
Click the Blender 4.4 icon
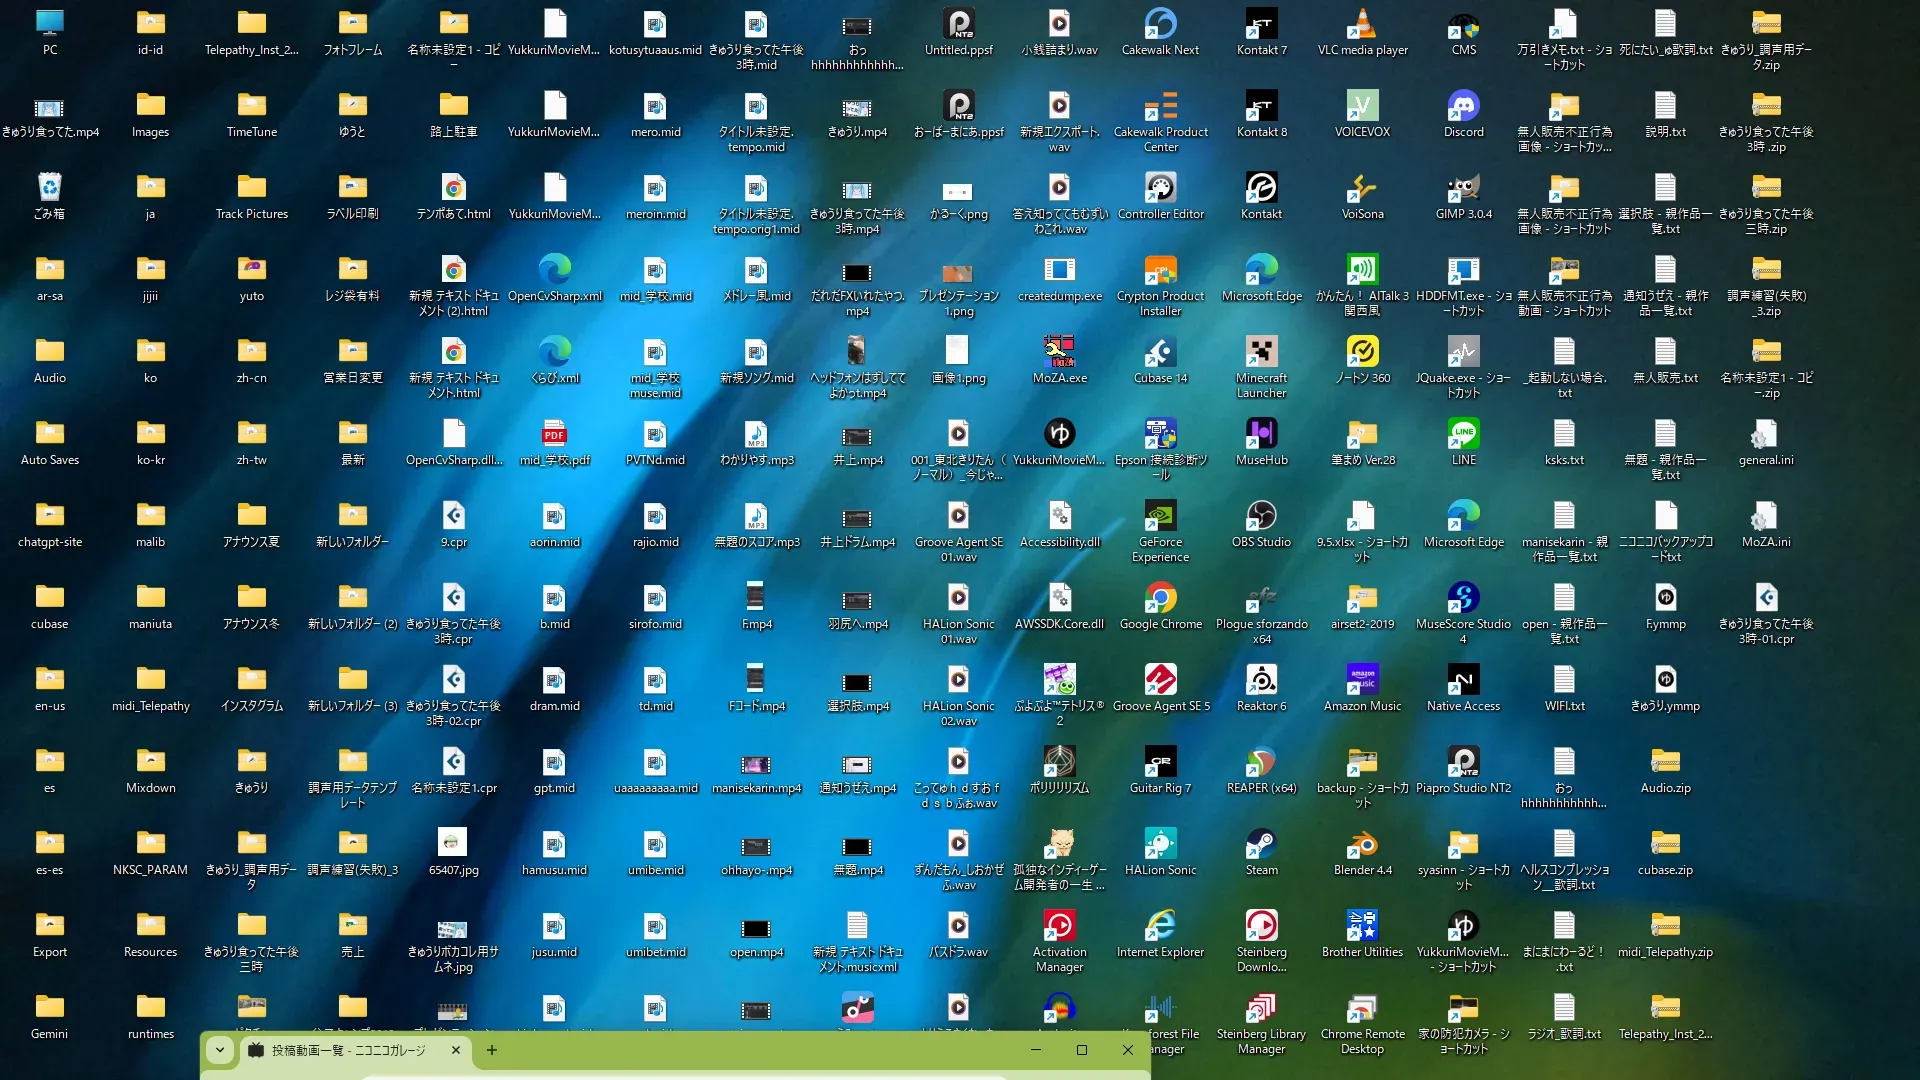pyautogui.click(x=1362, y=844)
